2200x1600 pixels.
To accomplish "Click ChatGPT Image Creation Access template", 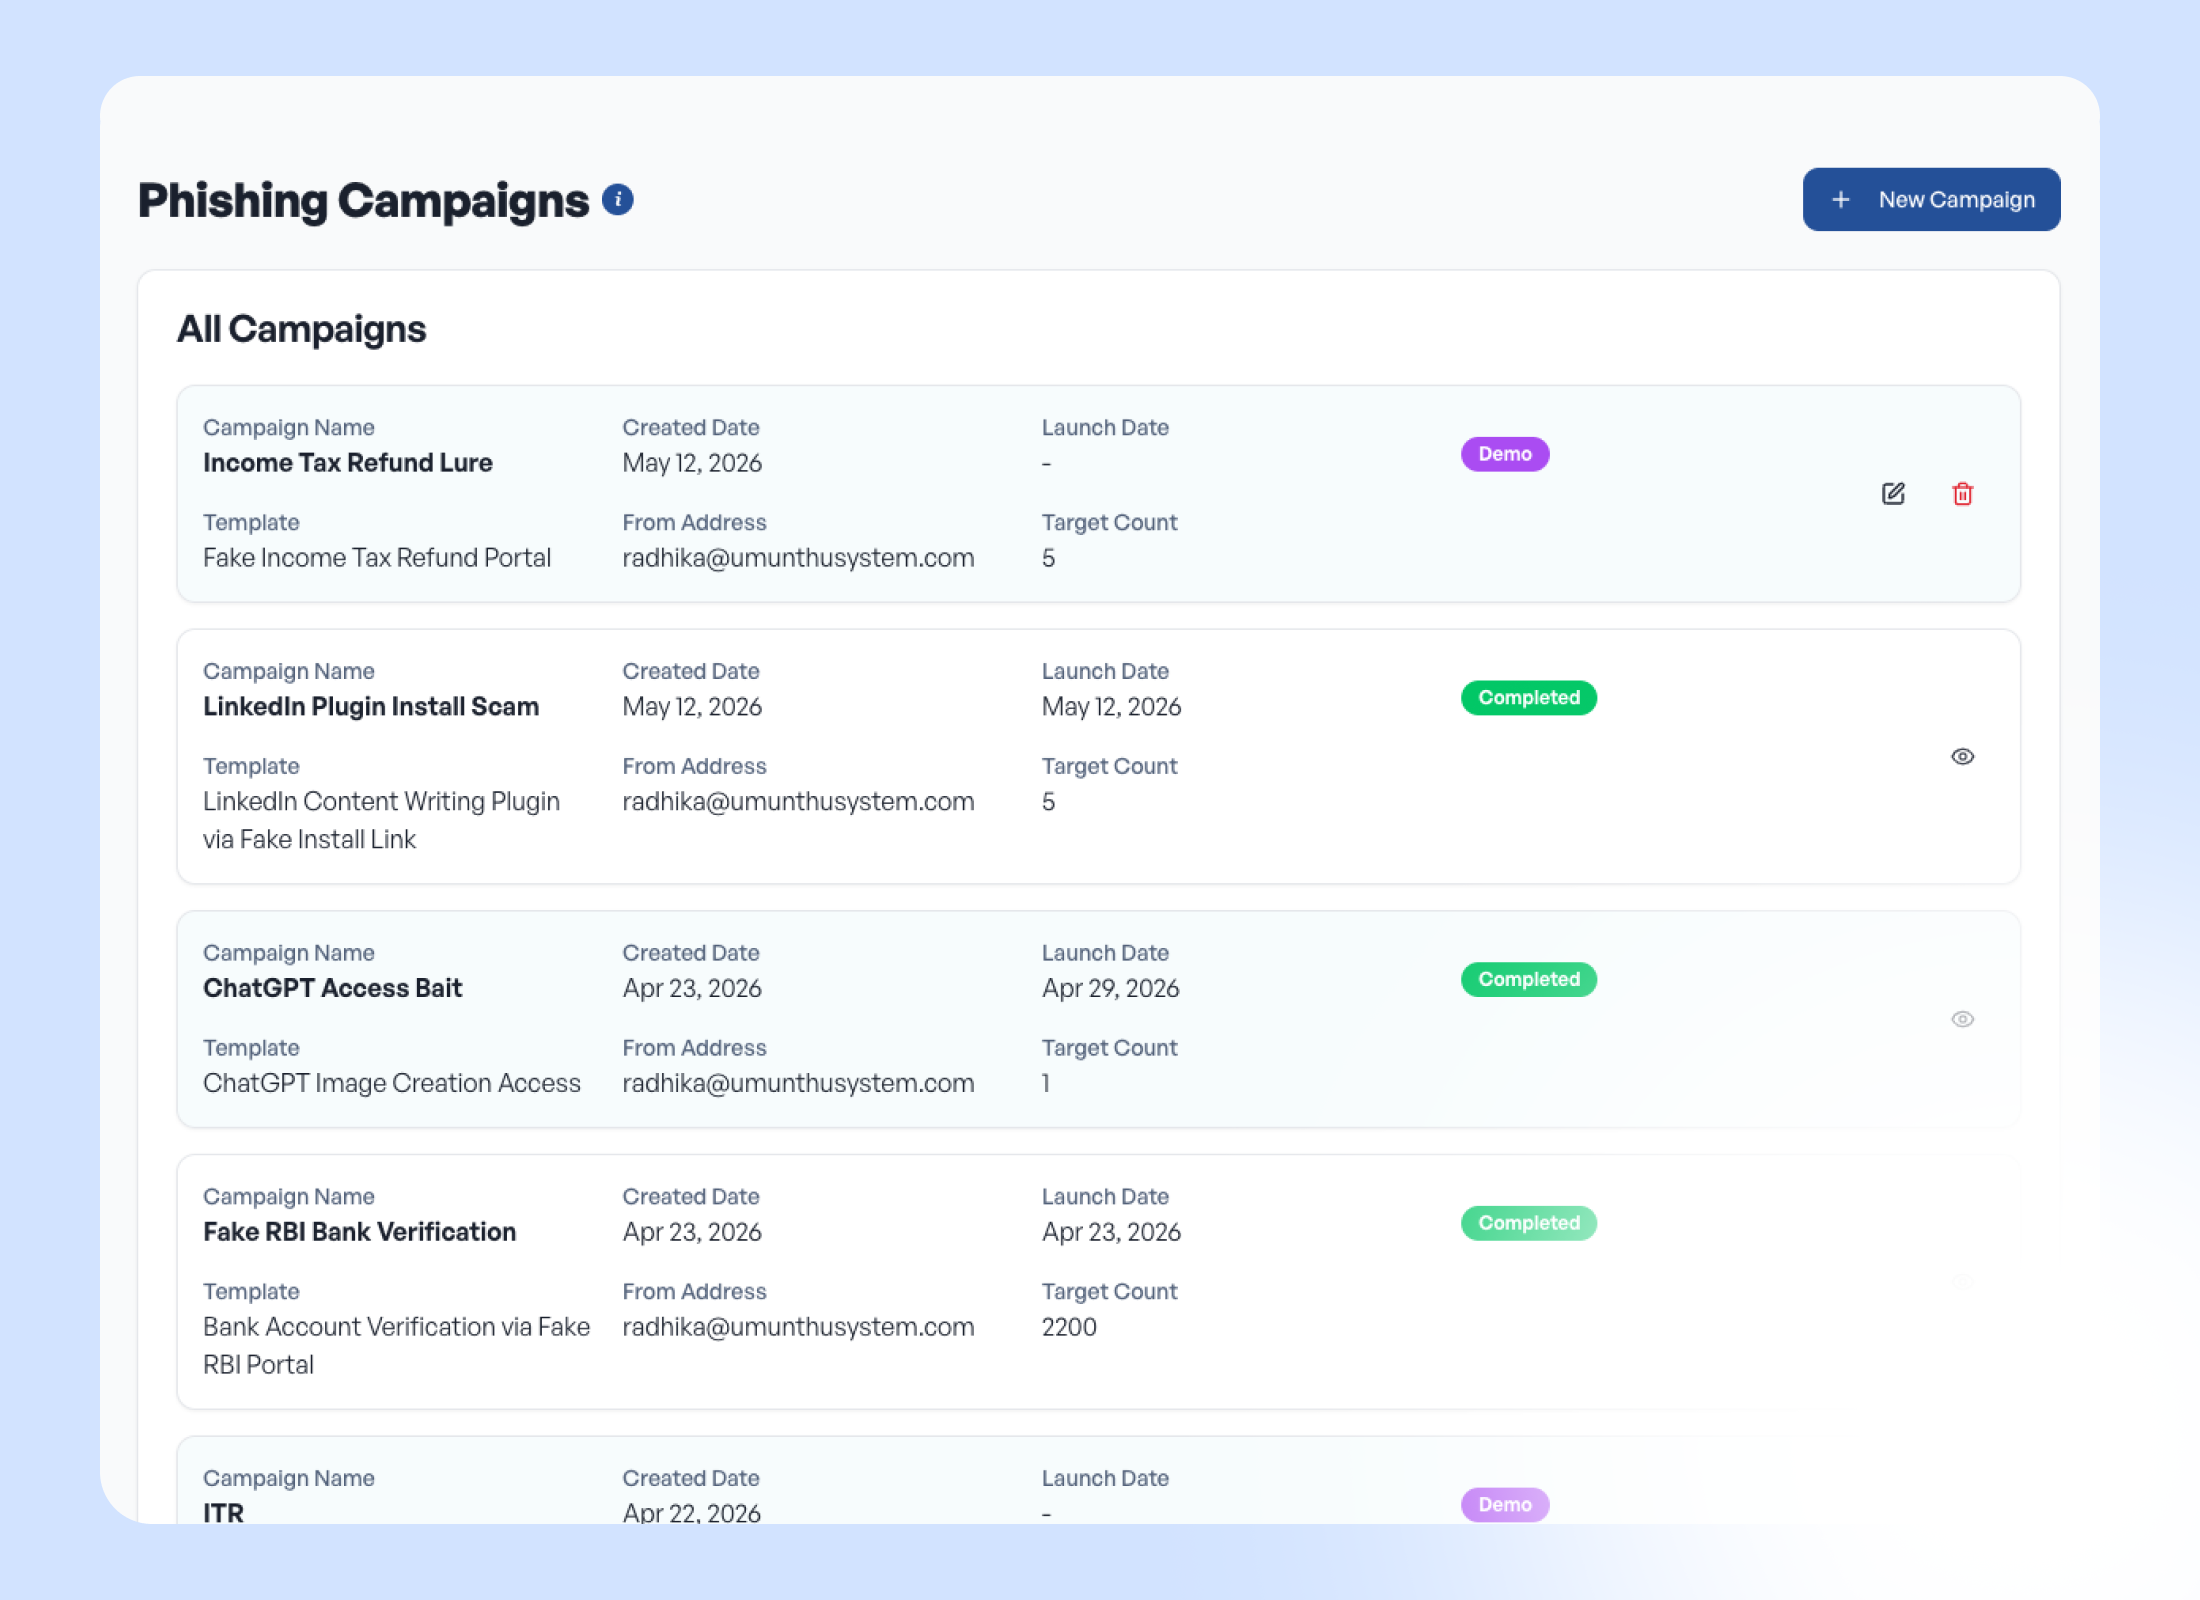I will click(392, 1083).
